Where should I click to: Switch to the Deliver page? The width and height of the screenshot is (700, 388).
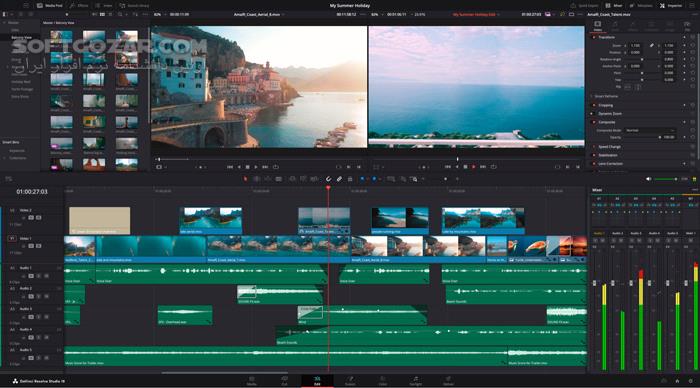pos(448,381)
